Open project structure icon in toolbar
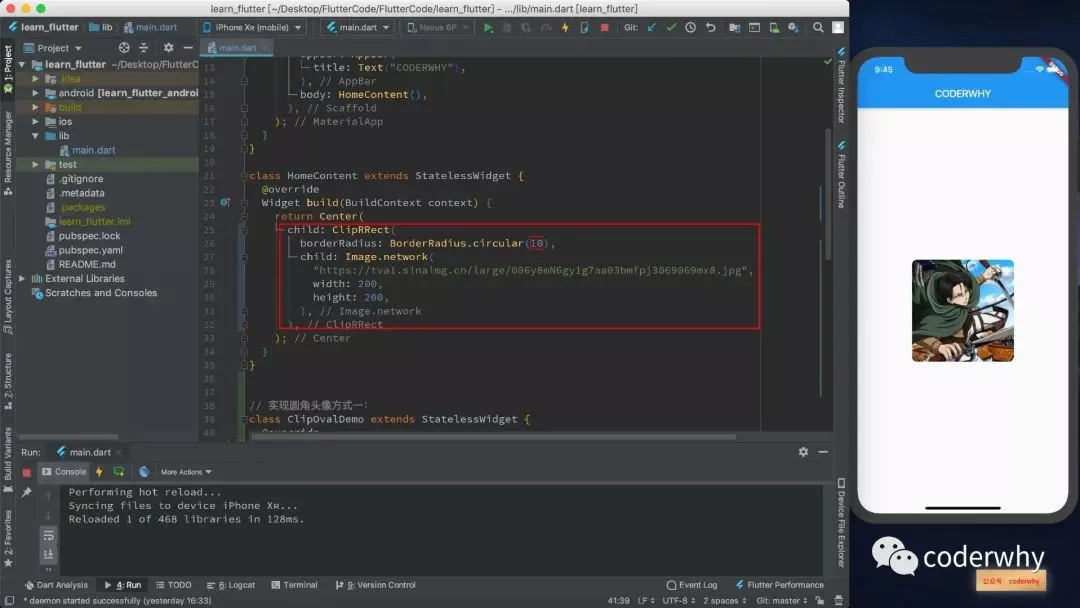1080x608 pixels. pyautogui.click(x=734, y=28)
